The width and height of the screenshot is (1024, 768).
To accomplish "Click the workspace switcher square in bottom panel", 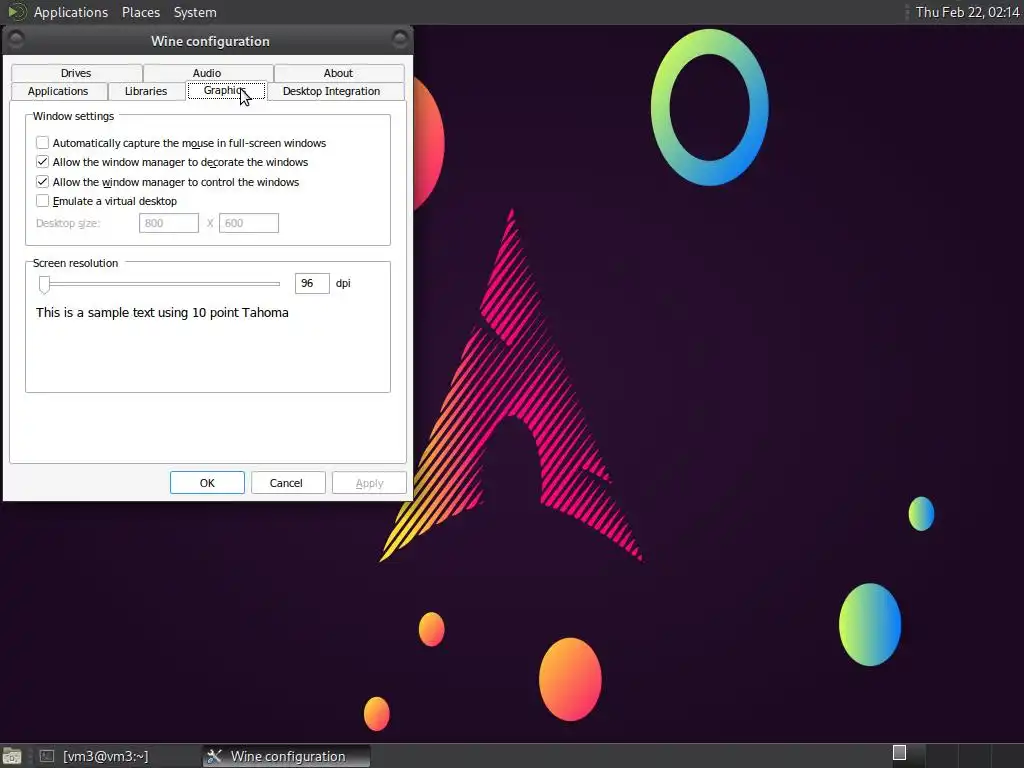I will coord(899,752).
